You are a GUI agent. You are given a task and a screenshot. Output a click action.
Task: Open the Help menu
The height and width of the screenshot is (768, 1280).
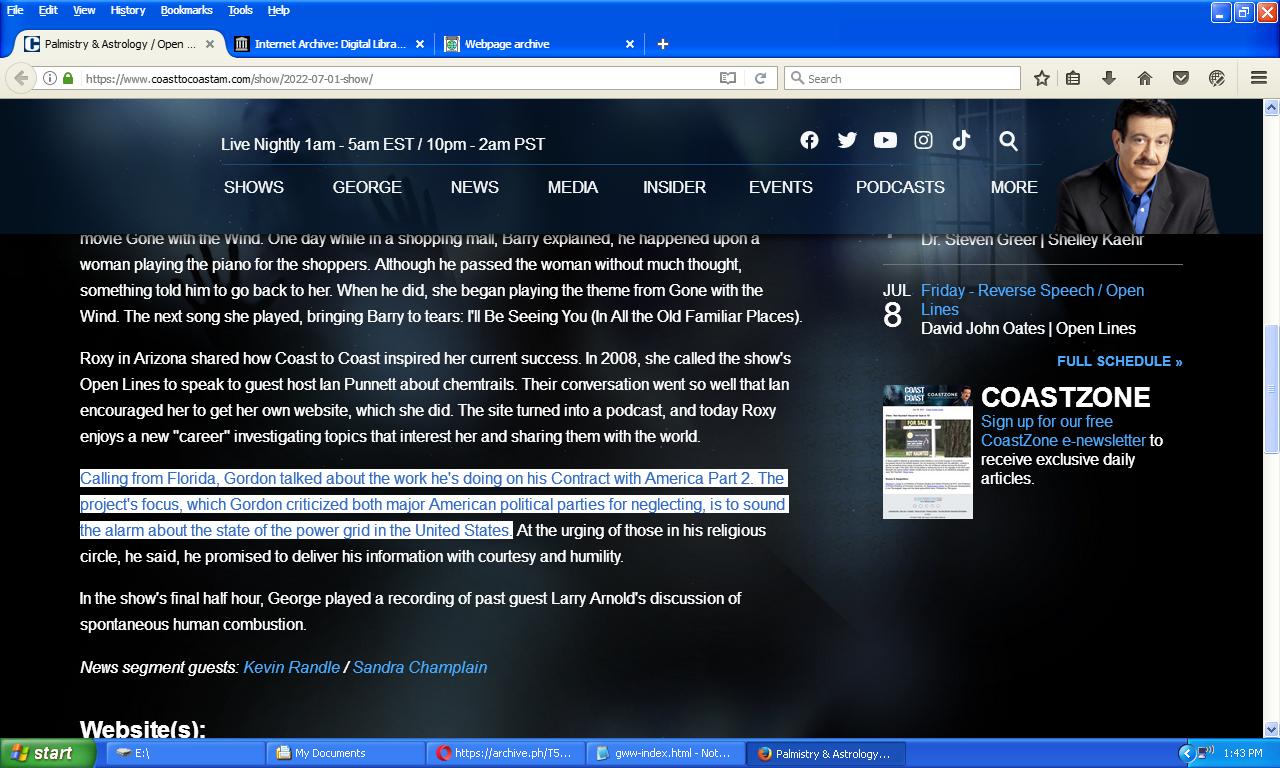278,10
